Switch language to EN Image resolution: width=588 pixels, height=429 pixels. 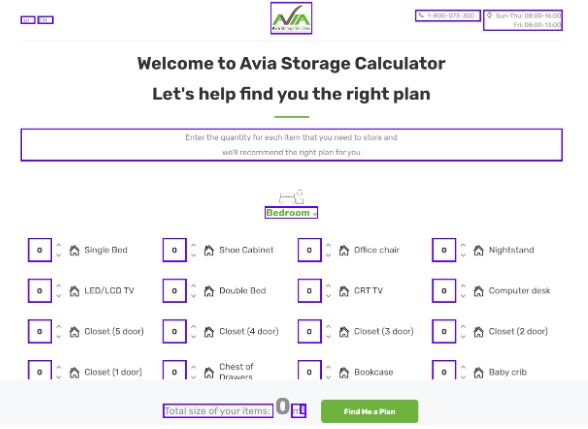click(x=45, y=20)
